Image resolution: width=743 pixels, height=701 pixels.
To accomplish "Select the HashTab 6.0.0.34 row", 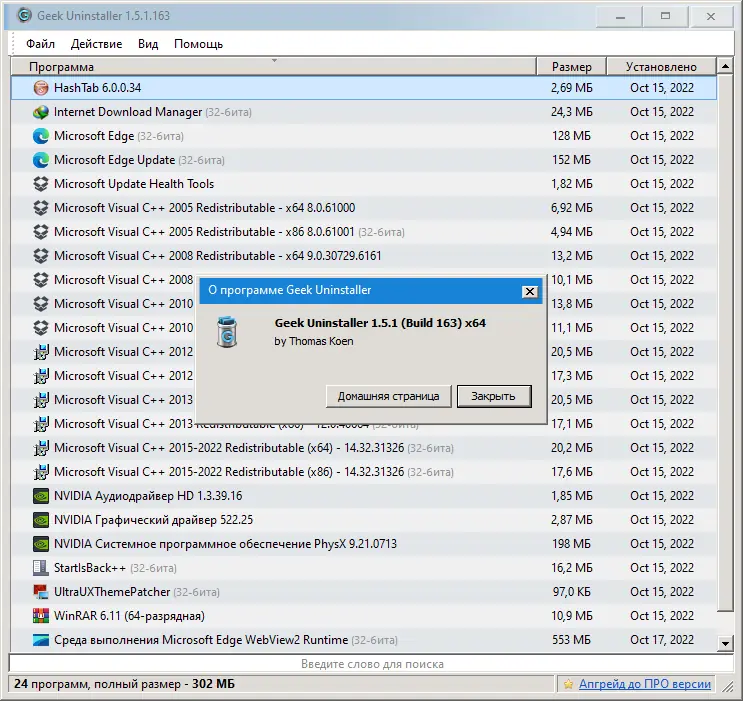I will click(x=363, y=88).
